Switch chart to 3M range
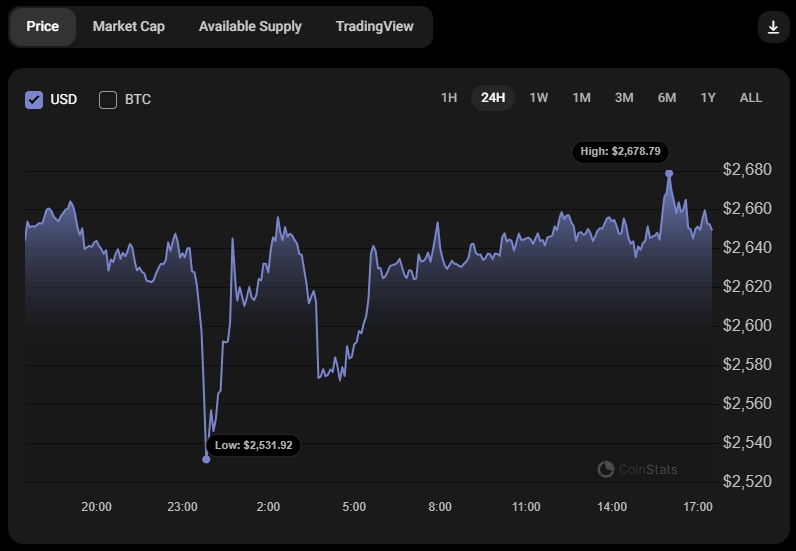796x551 pixels. click(x=624, y=98)
